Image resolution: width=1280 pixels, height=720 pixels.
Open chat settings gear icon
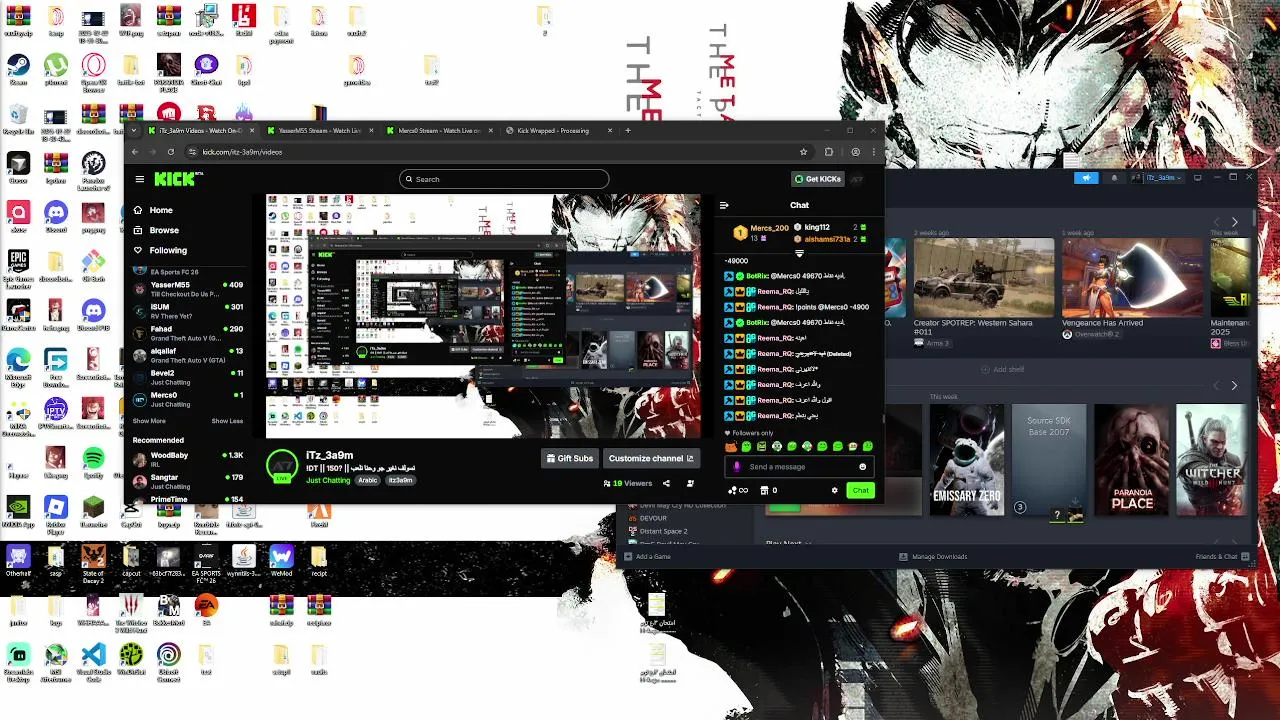click(834, 490)
